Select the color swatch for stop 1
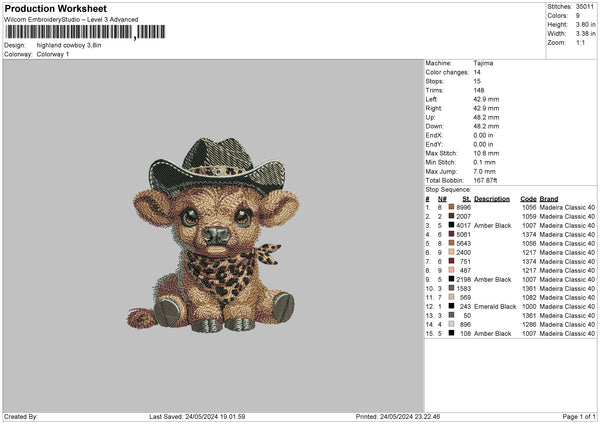The height and width of the screenshot is (424, 600). [x=452, y=207]
